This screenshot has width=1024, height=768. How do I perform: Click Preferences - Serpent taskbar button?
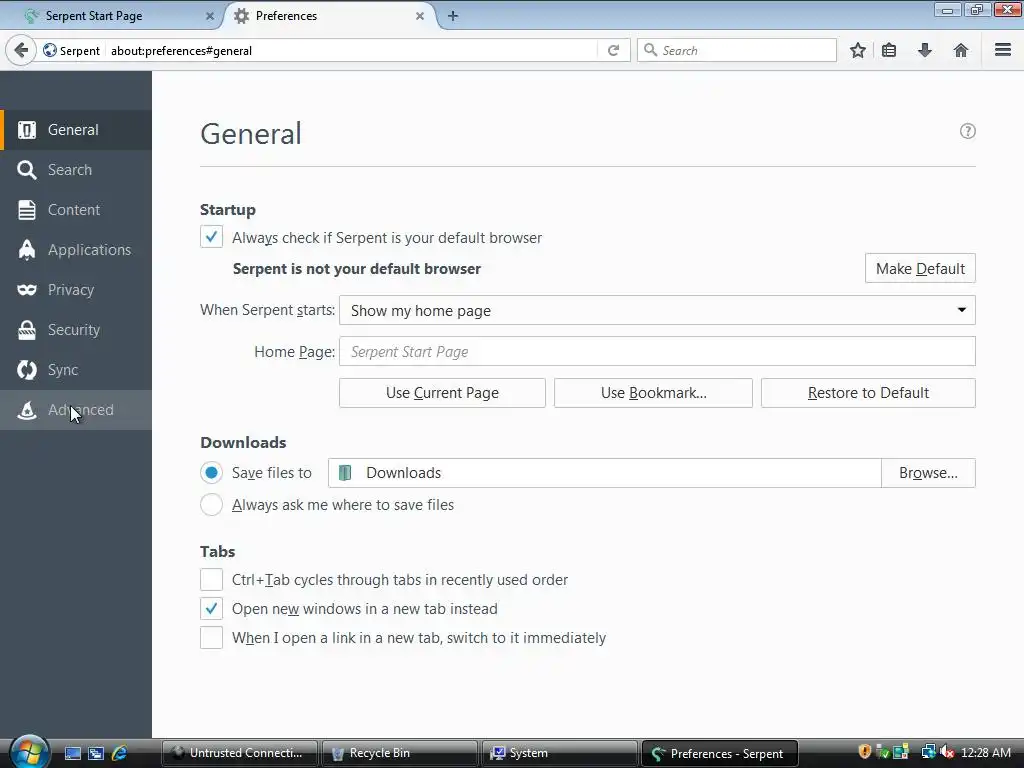tap(720, 753)
